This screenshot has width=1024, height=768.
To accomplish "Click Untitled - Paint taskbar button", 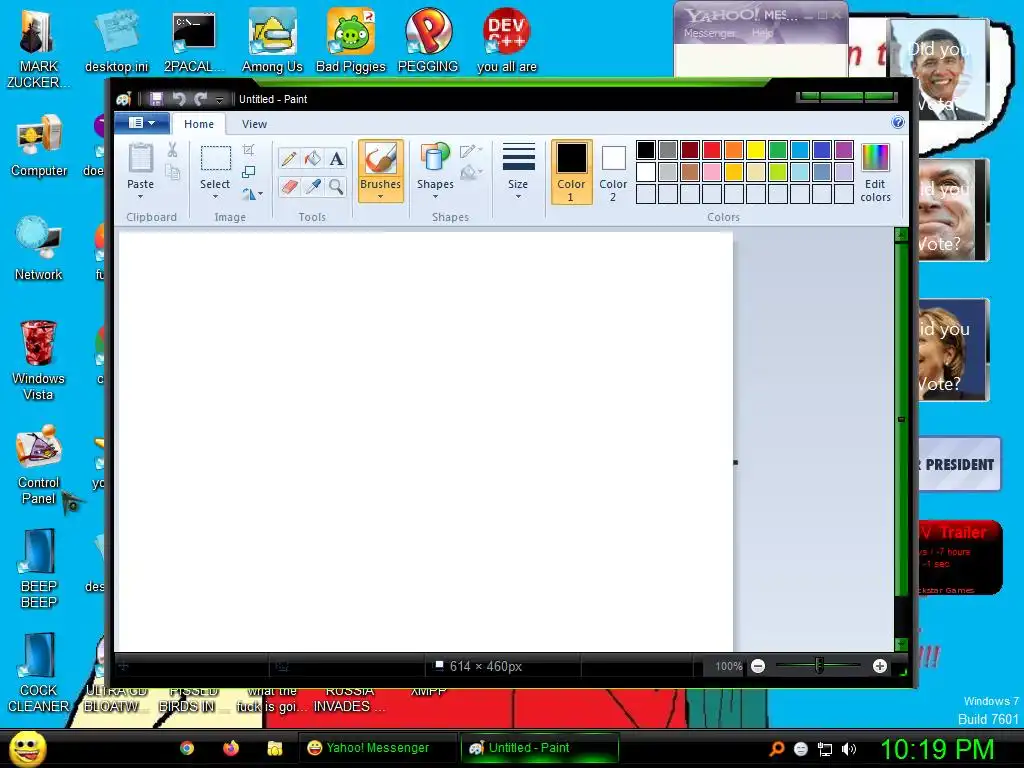I will (539, 748).
